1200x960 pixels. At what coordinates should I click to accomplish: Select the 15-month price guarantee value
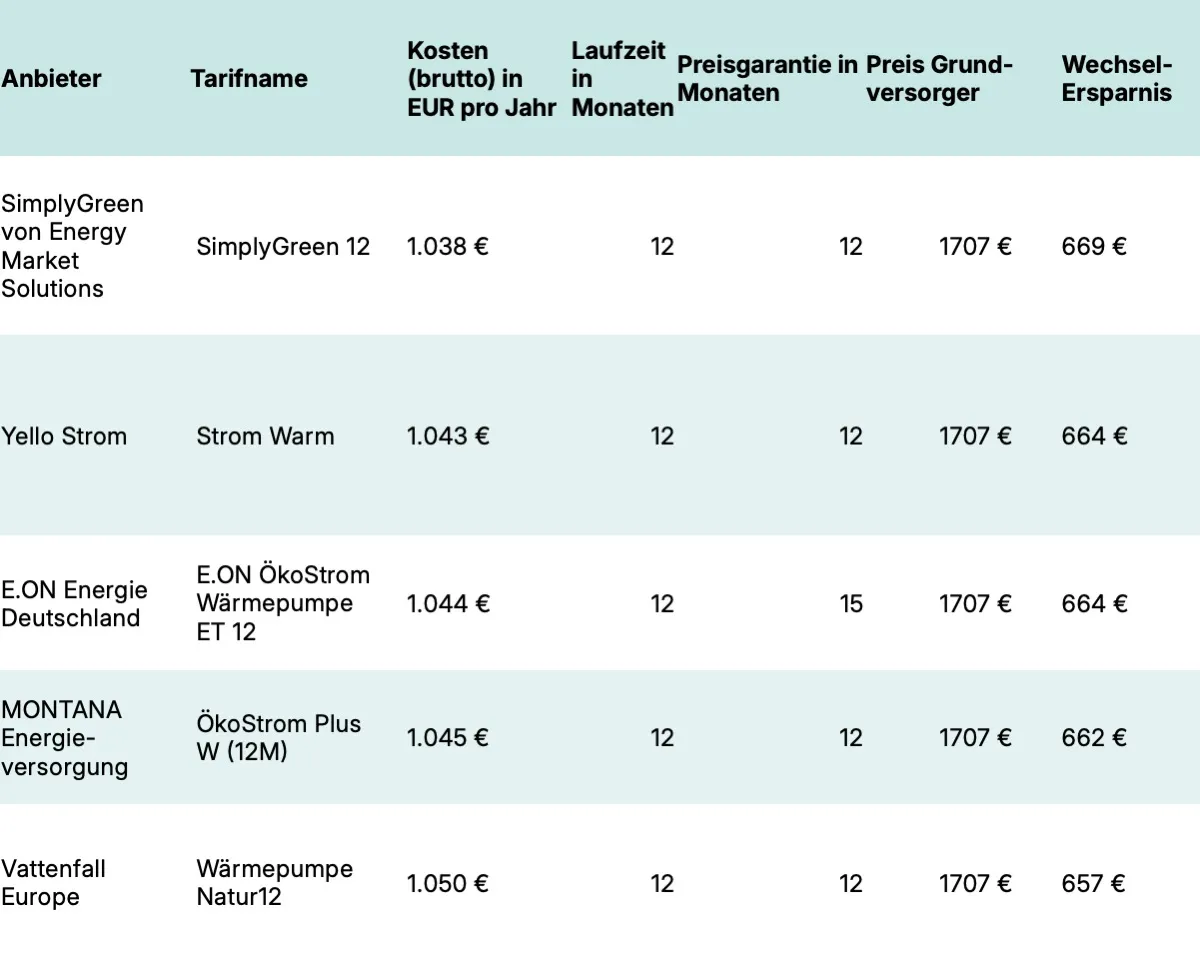point(850,604)
